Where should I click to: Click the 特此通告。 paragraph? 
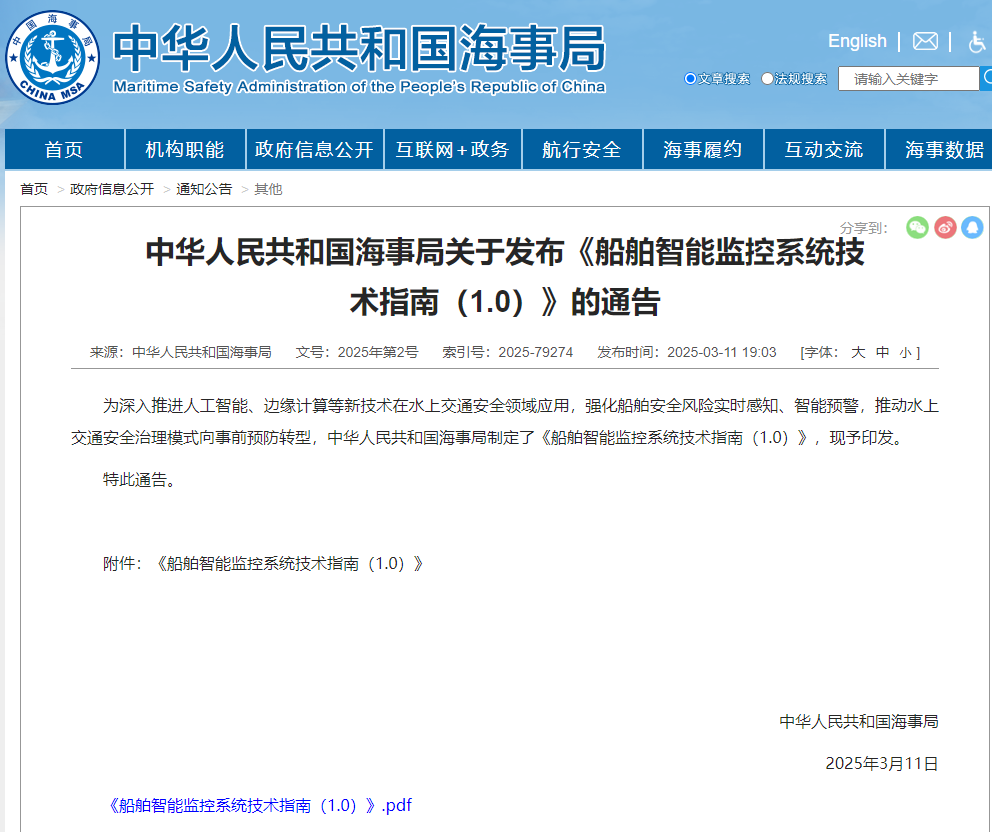click(139, 480)
